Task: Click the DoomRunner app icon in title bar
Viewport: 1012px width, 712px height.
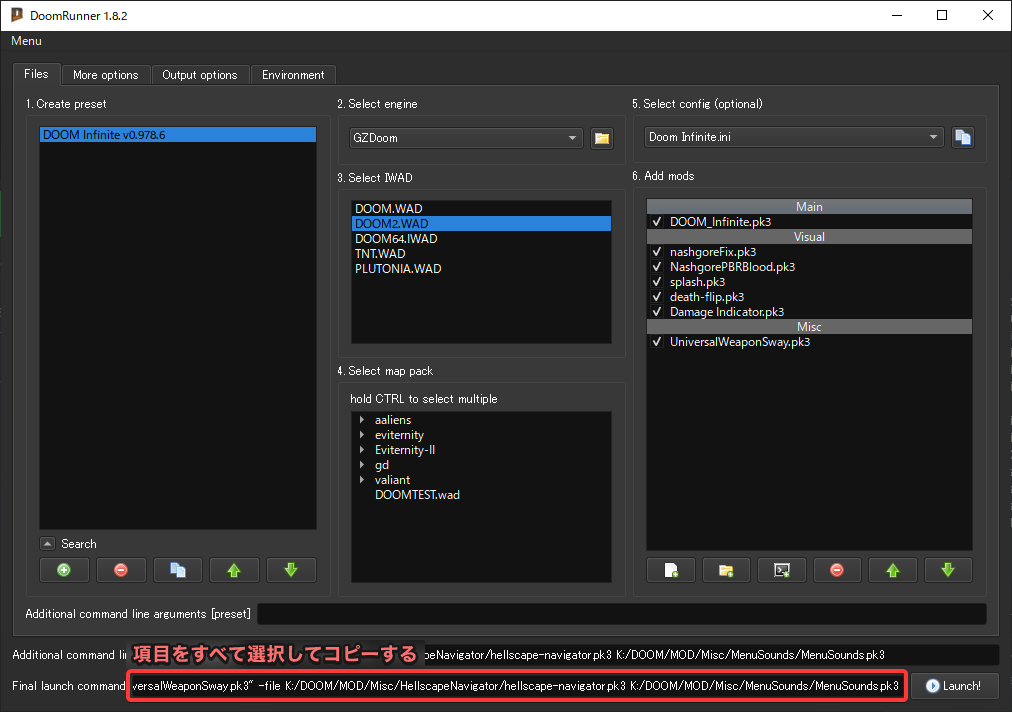Action: pos(17,15)
